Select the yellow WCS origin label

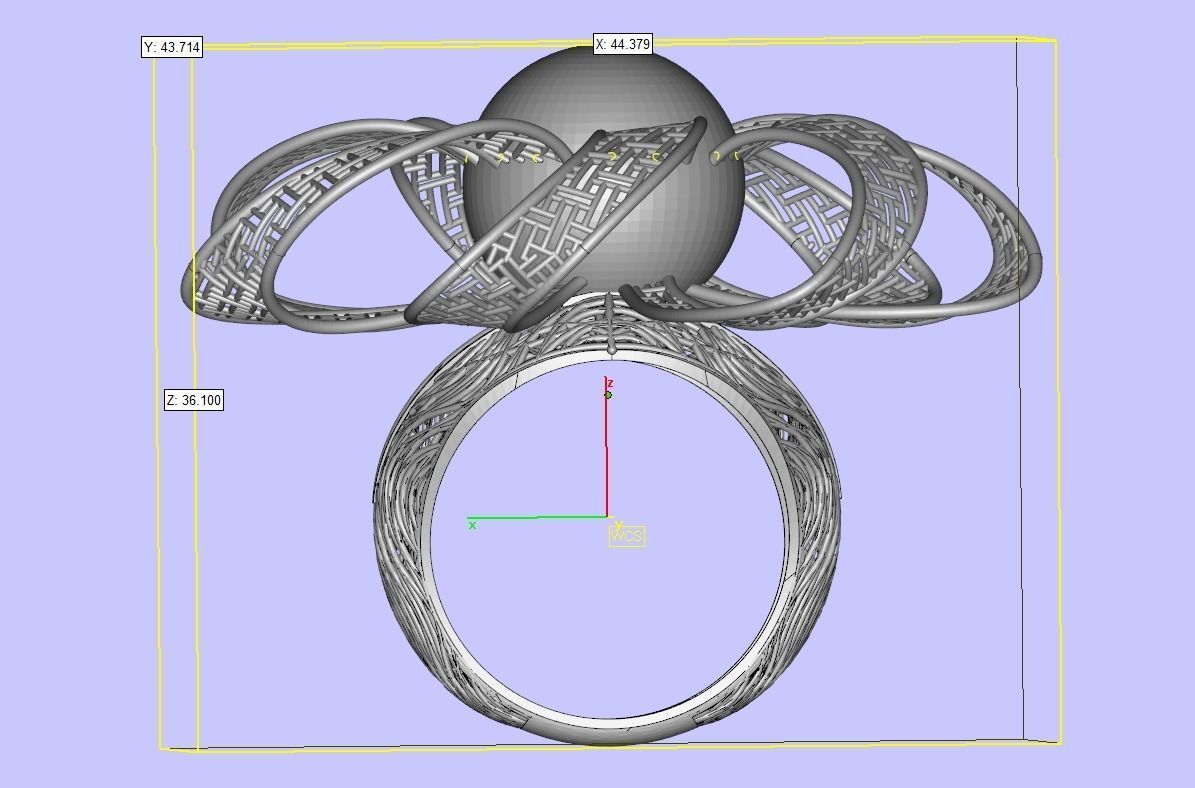tap(626, 536)
